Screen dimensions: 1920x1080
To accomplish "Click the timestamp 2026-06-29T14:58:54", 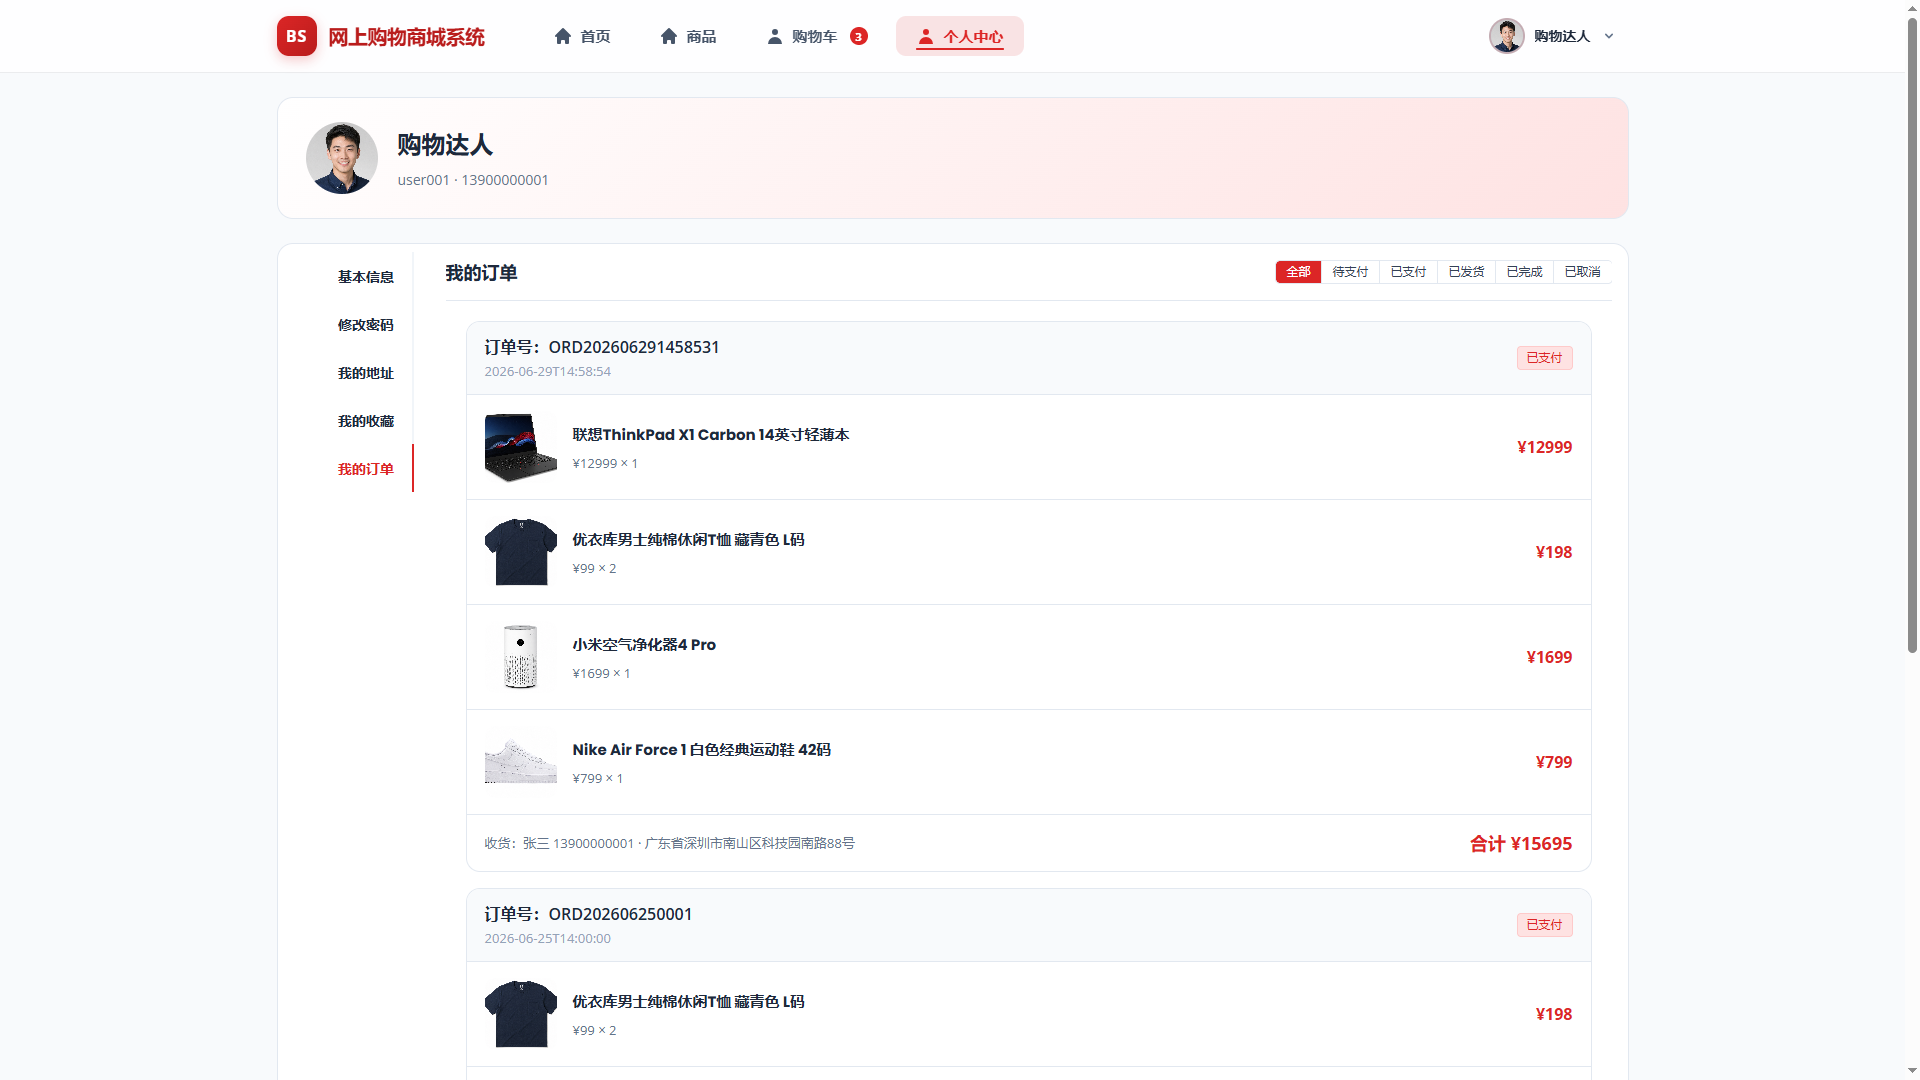I will point(548,371).
